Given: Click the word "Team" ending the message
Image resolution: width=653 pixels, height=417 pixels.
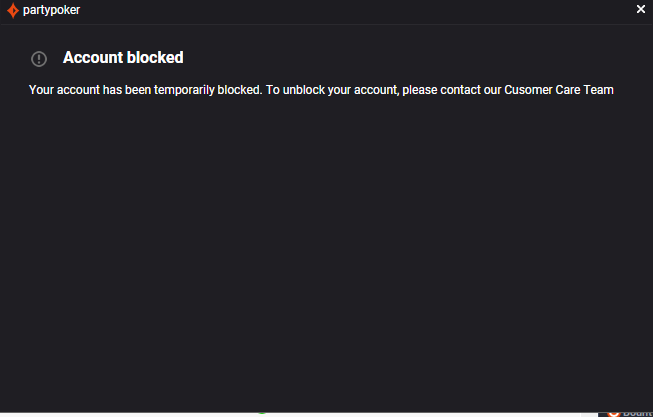Looking at the screenshot, I should click(598, 90).
